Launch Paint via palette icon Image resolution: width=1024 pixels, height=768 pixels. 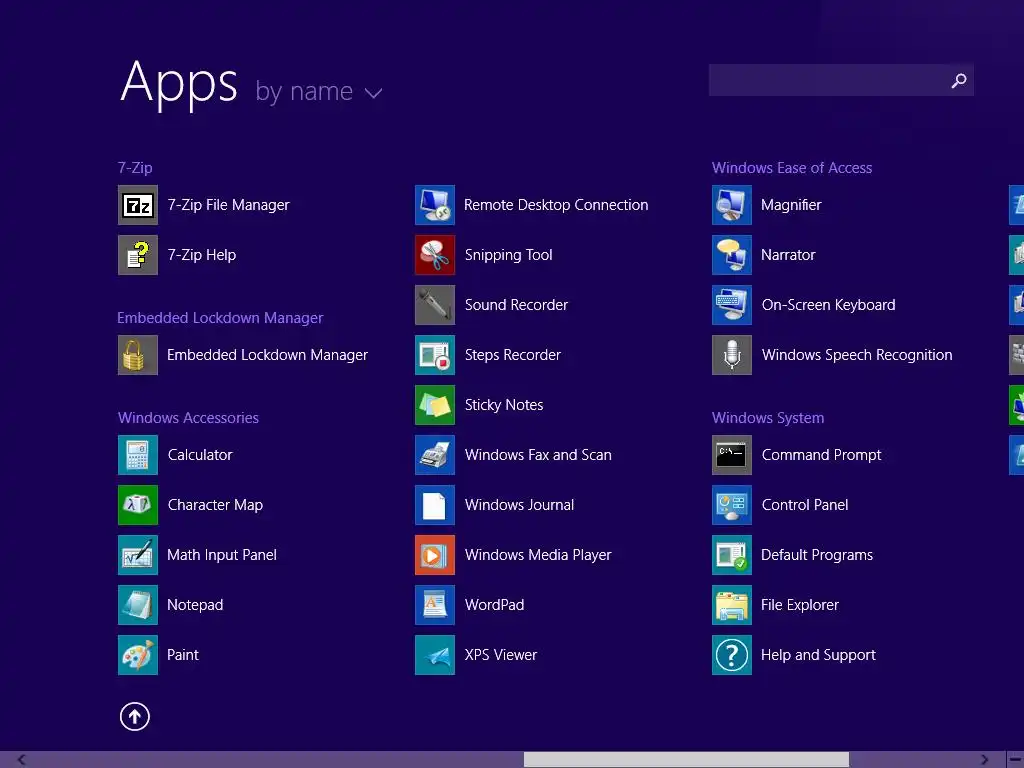click(x=138, y=654)
